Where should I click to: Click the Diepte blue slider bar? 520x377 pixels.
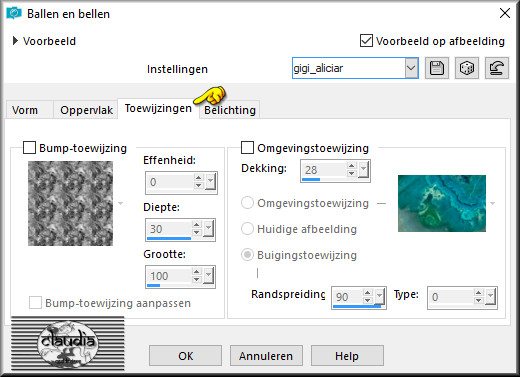[169, 238]
